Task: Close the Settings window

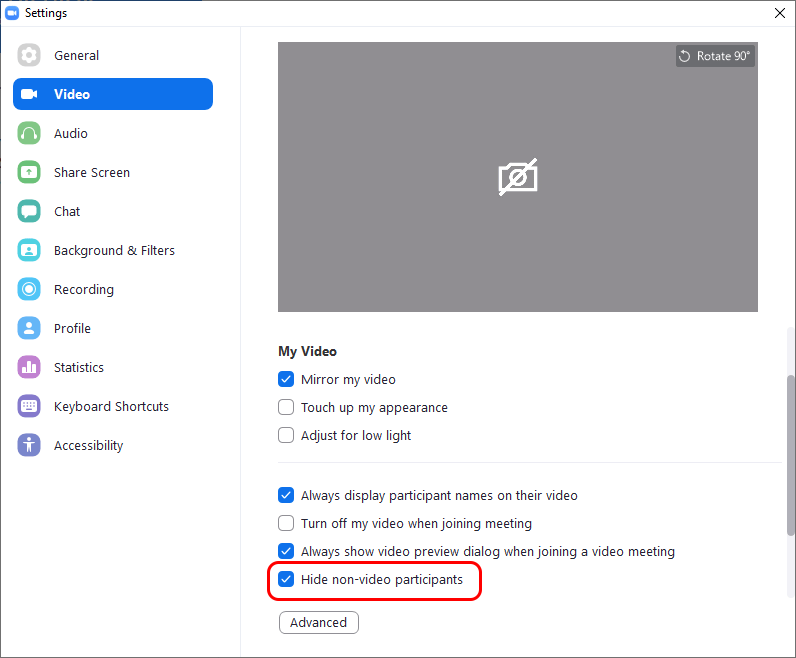Action: (780, 13)
